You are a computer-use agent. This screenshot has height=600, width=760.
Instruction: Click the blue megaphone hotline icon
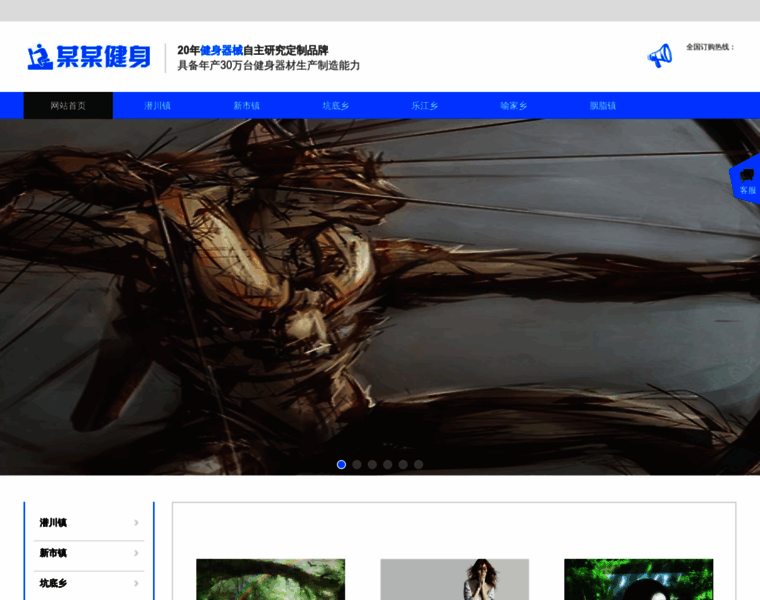(x=659, y=55)
